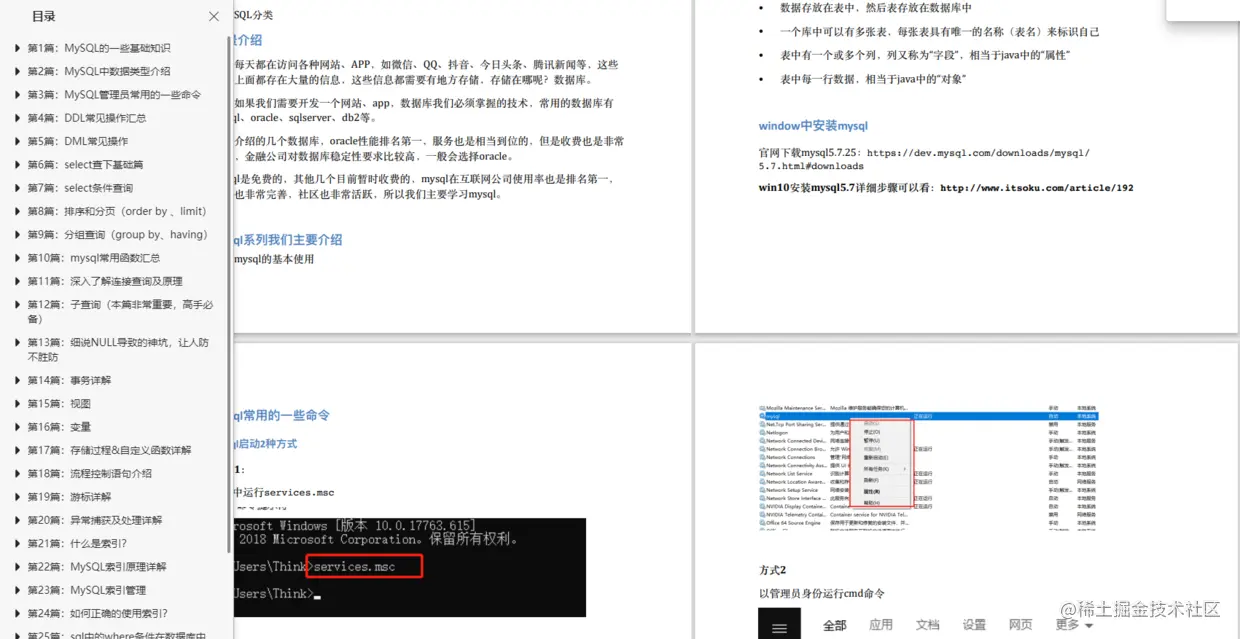Click the cmd window services.msc screenshot
The image size is (1240, 639).
tap(409, 567)
